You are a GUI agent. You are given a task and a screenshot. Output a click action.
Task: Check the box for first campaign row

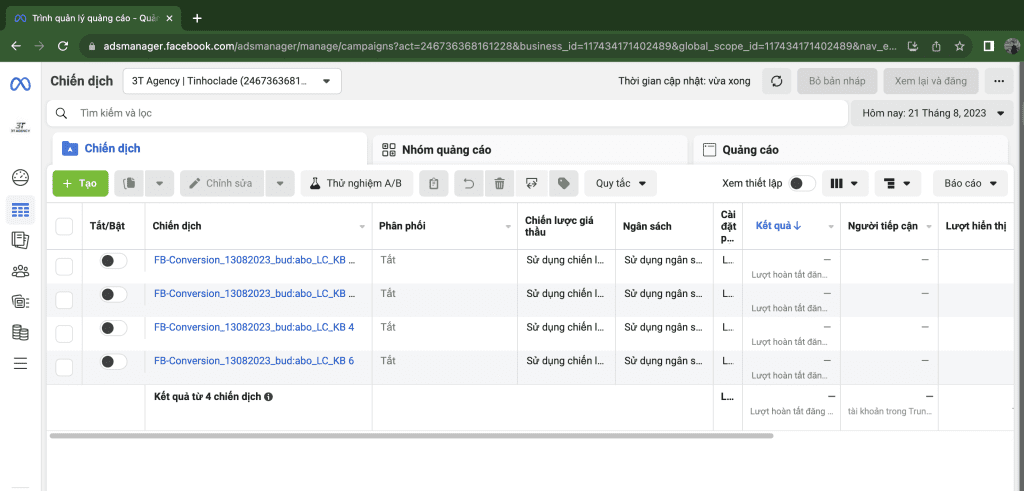pos(64,266)
